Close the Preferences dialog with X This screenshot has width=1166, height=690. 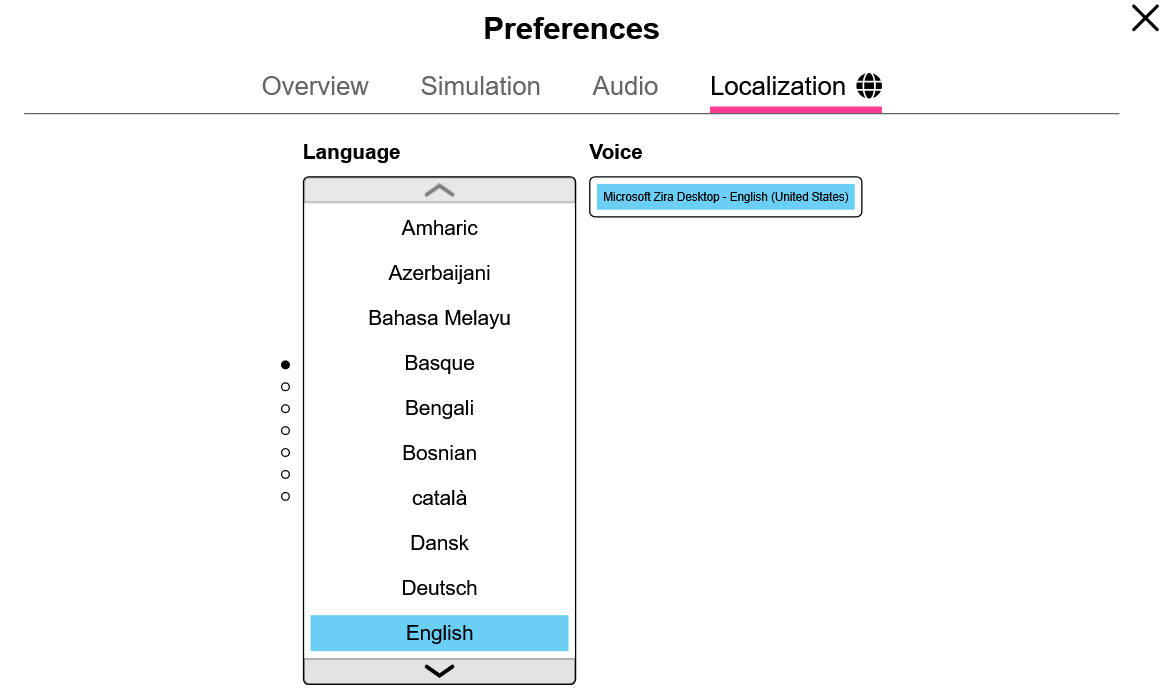coord(1144,18)
